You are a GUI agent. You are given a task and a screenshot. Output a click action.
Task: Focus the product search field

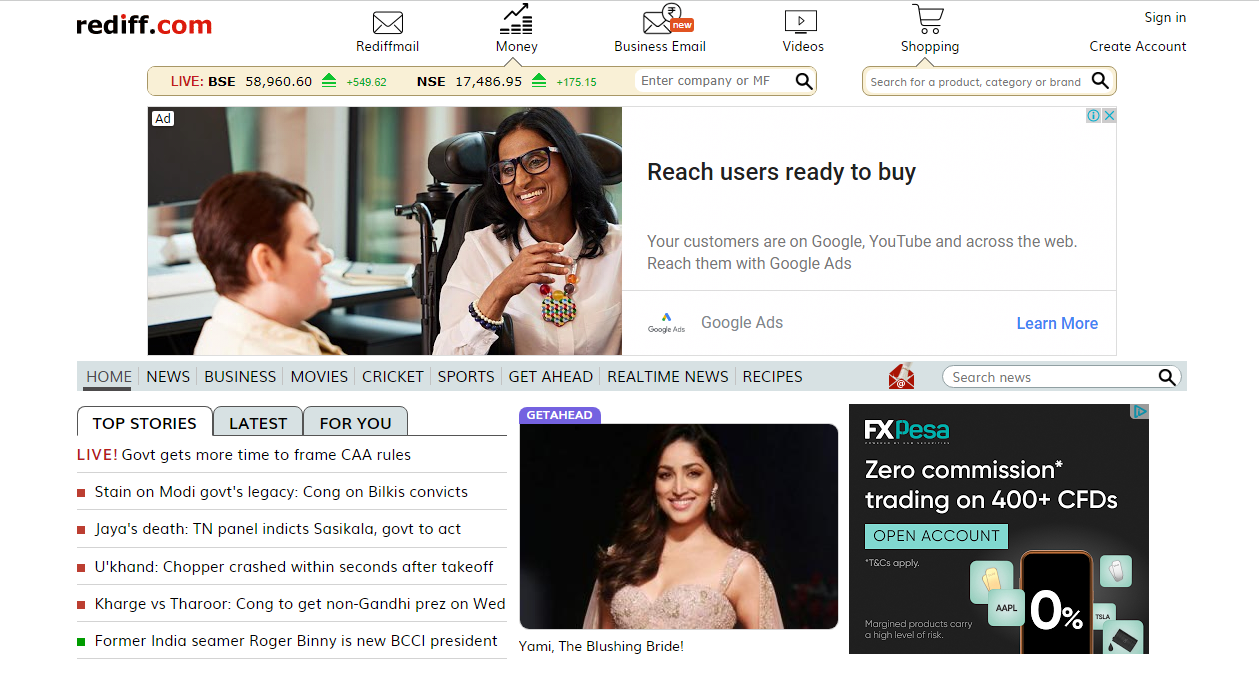pyautogui.click(x=977, y=82)
